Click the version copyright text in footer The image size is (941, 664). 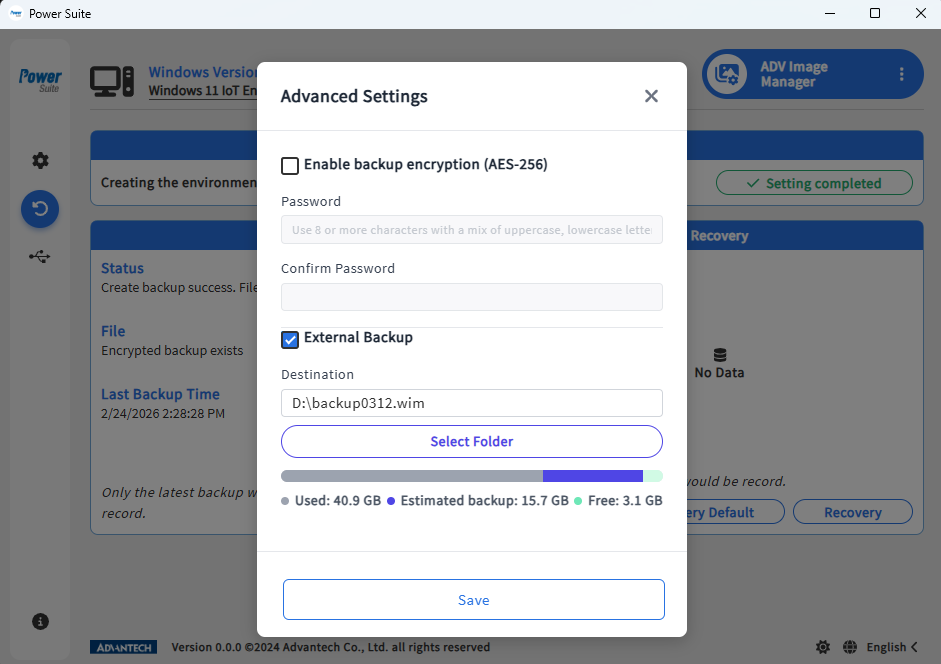(x=331, y=647)
